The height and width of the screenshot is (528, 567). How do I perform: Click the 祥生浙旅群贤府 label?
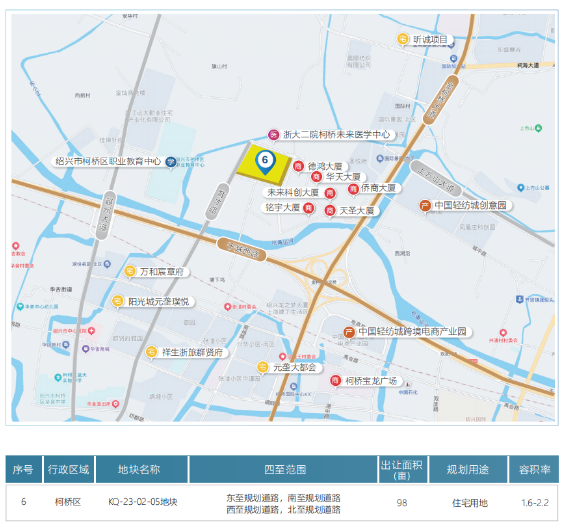(192, 352)
